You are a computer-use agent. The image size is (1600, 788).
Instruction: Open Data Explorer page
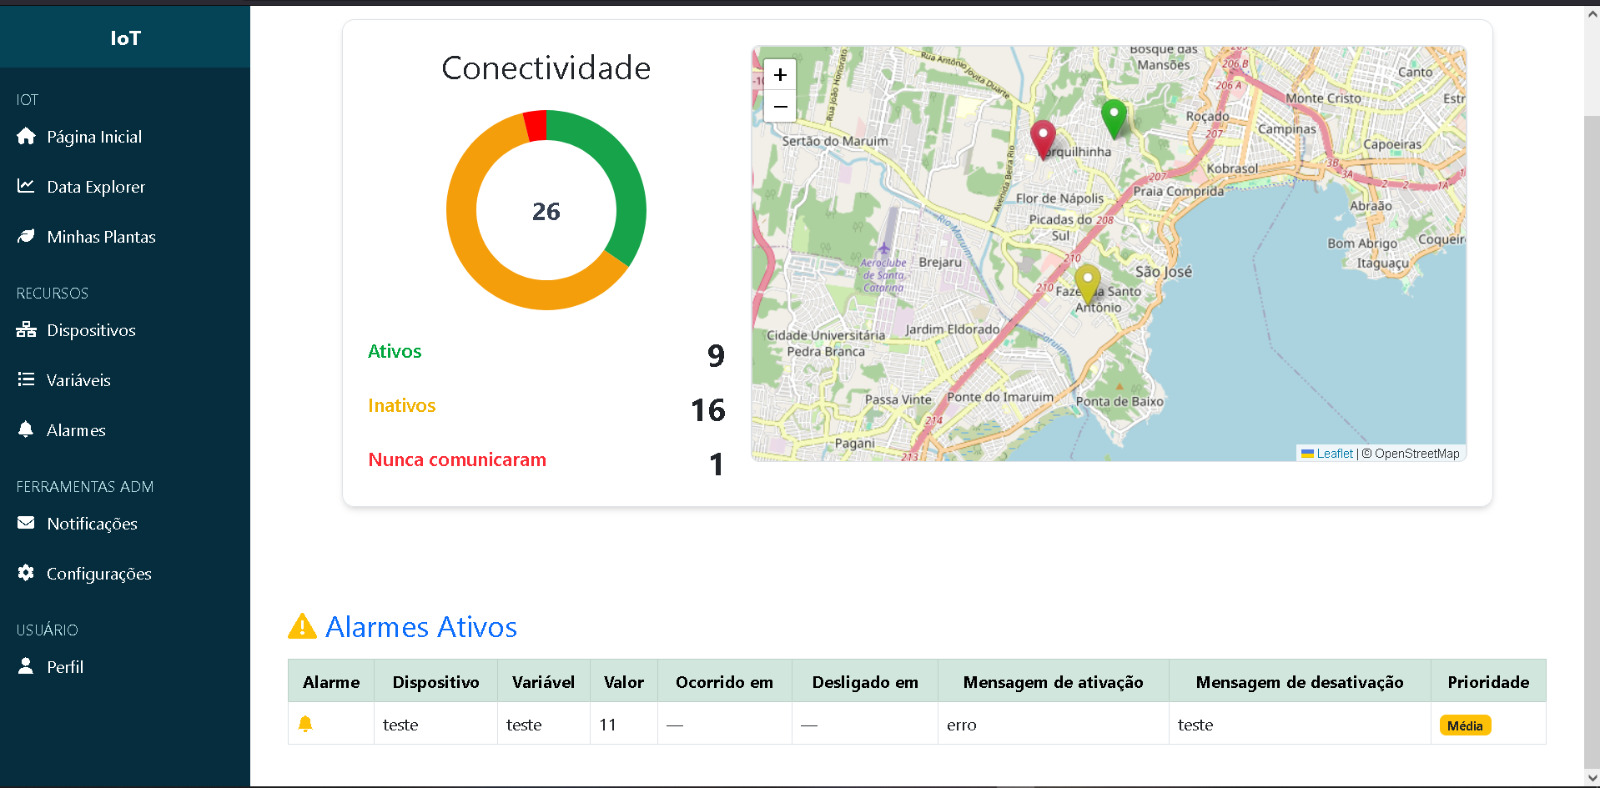pyautogui.click(x=96, y=187)
